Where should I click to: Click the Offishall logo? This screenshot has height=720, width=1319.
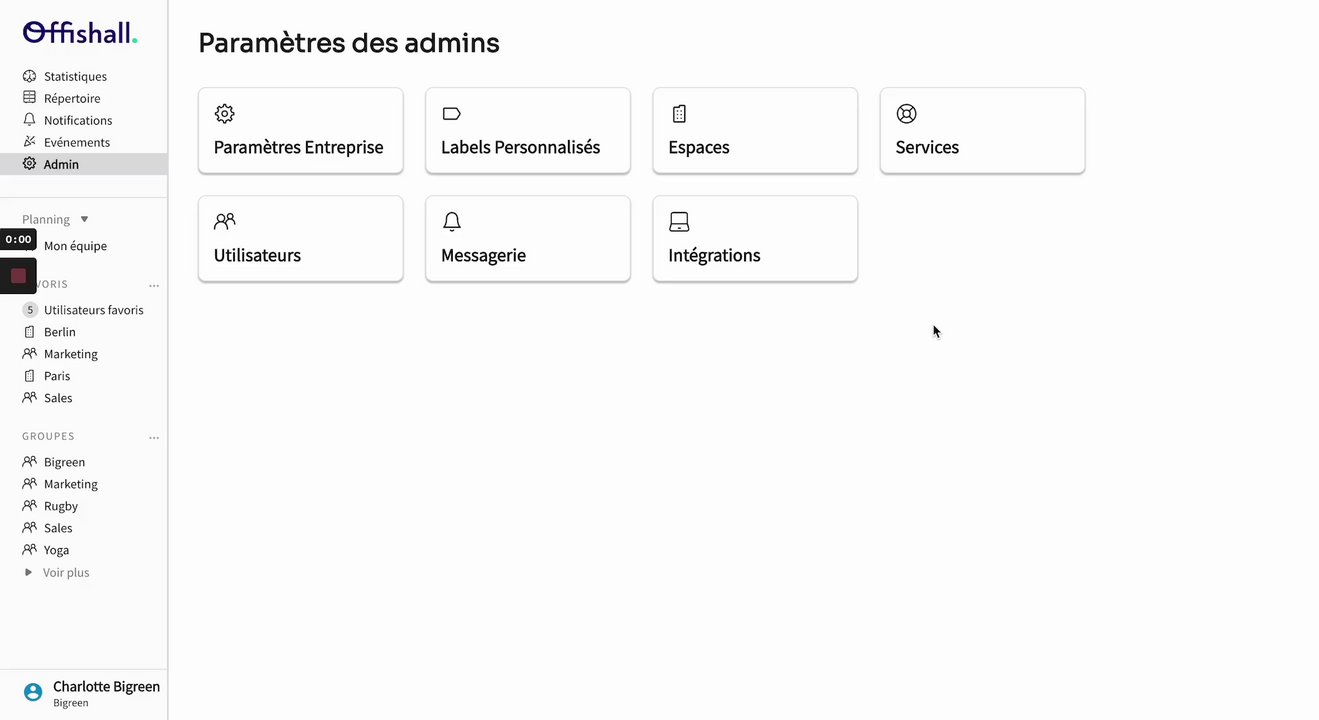coord(80,33)
